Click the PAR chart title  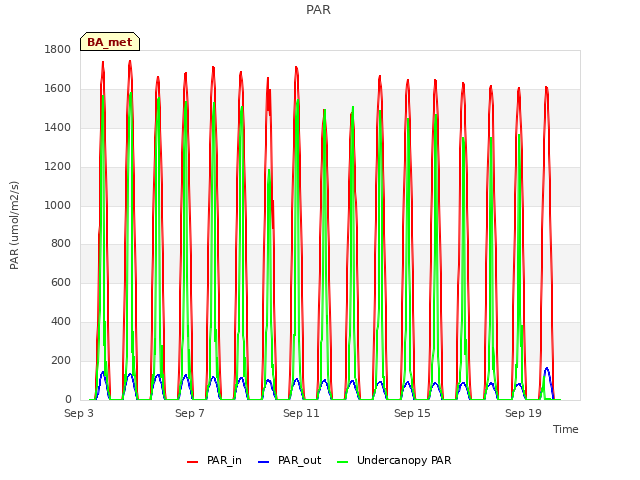318,10
